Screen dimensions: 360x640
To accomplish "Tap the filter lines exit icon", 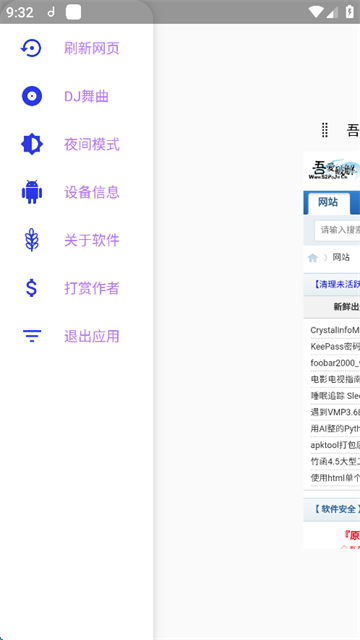I will point(31,336).
